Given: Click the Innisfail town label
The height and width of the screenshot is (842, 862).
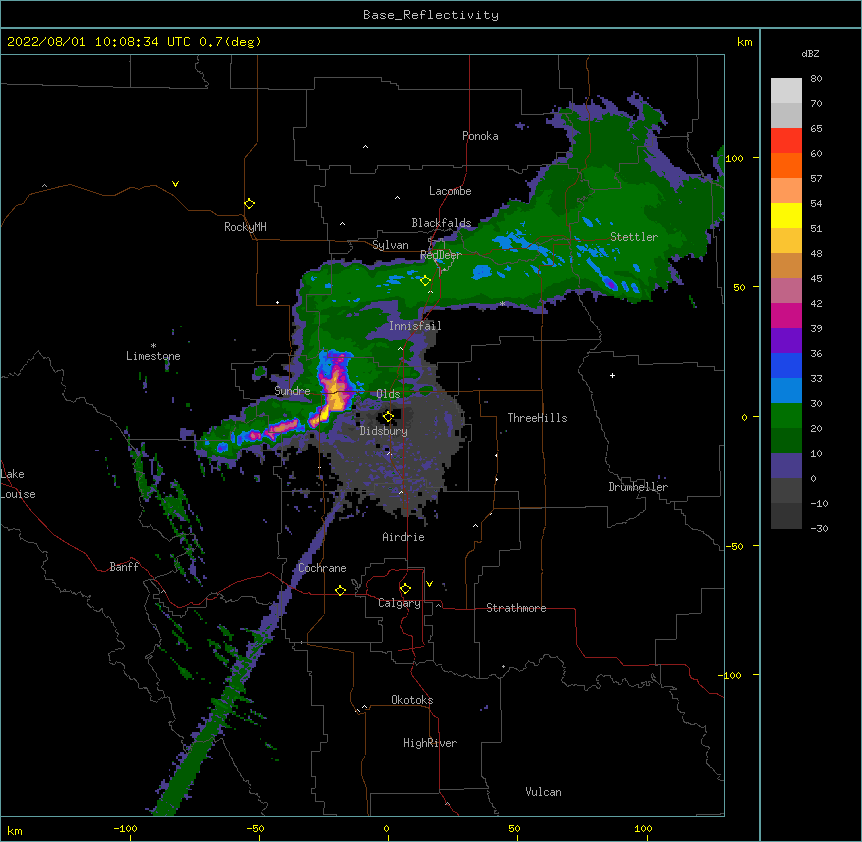Looking at the screenshot, I should (415, 325).
